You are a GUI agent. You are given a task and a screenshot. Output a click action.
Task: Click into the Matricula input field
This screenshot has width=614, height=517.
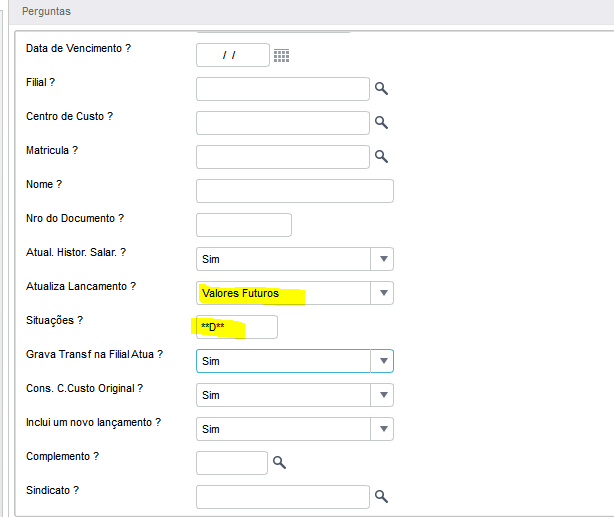coord(283,157)
